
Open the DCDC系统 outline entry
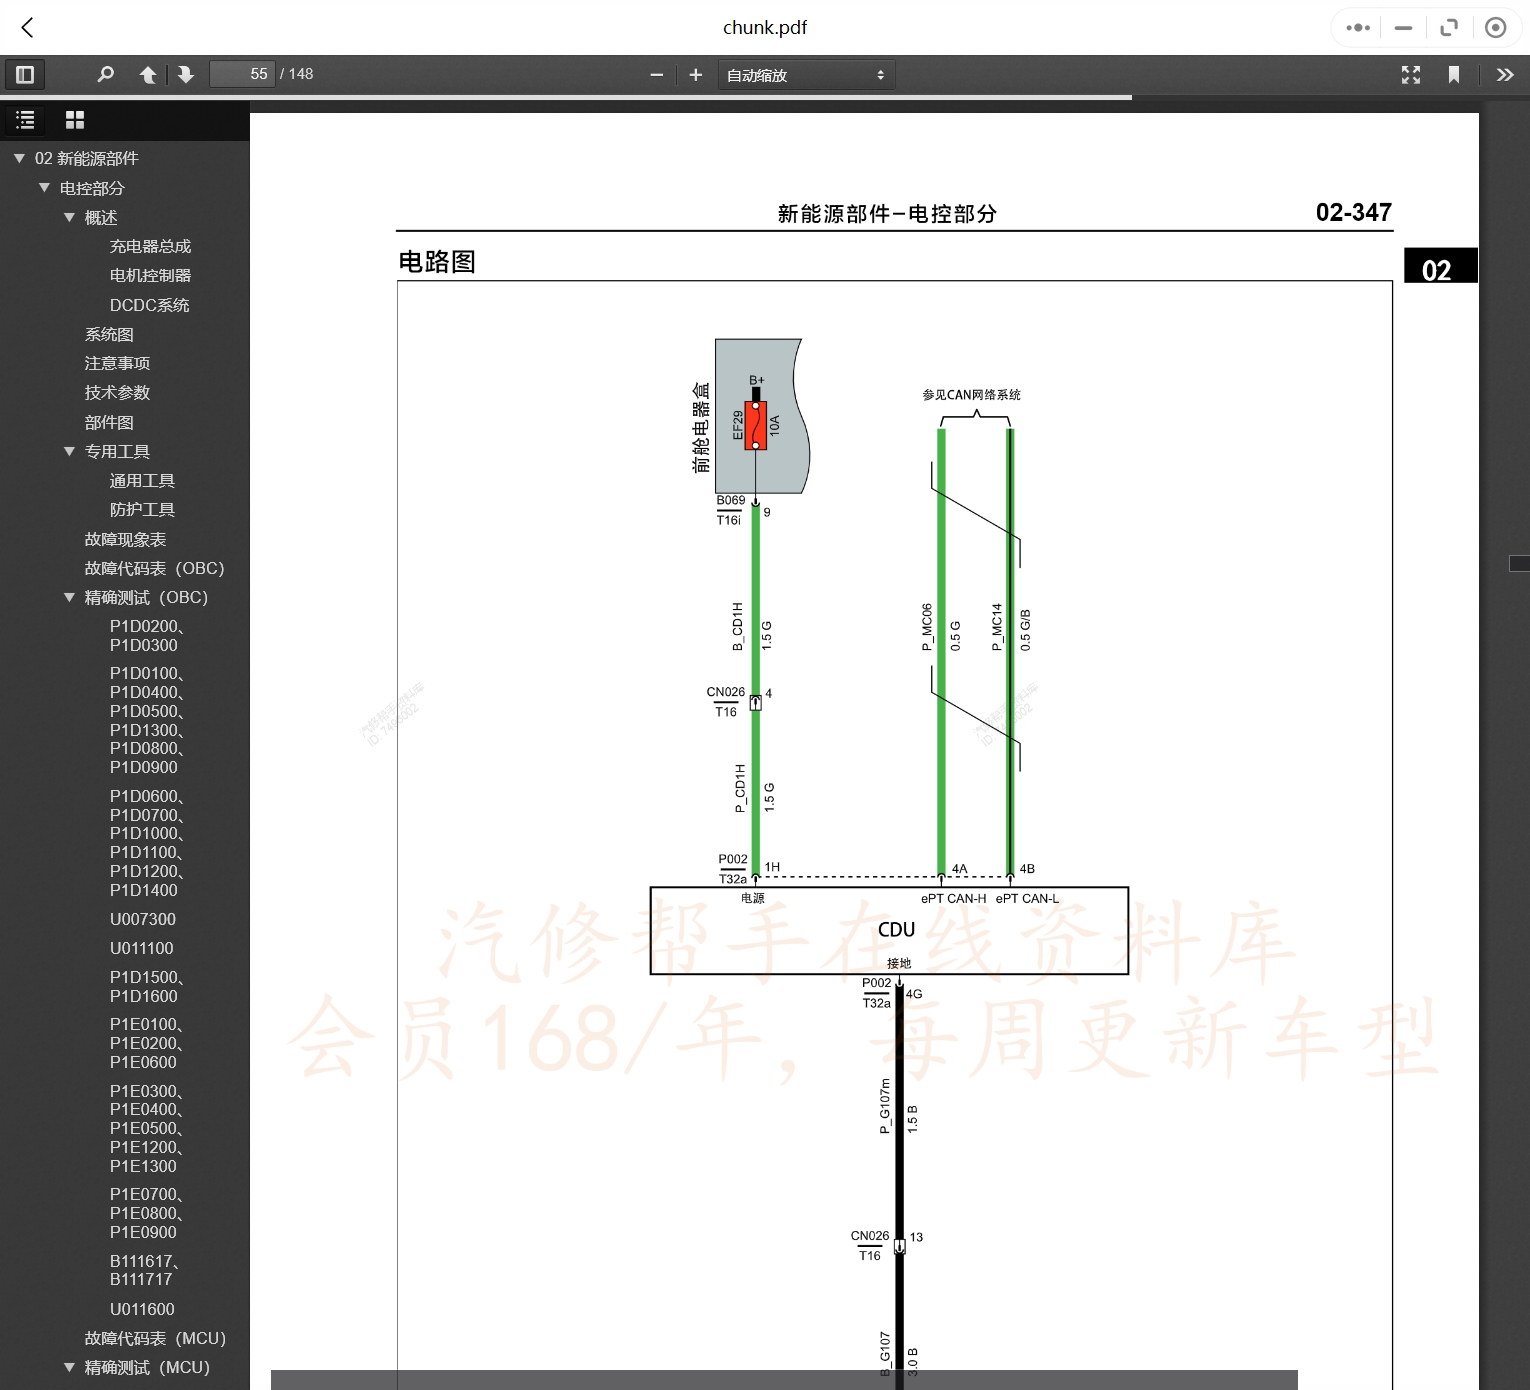149,305
